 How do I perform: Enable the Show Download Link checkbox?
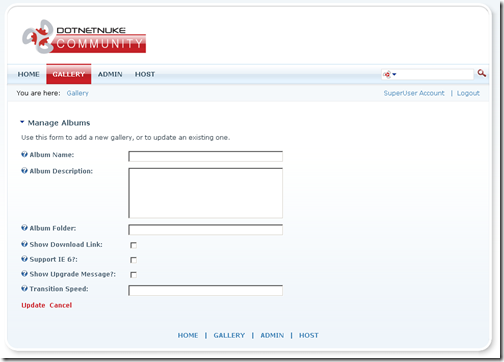133,245
